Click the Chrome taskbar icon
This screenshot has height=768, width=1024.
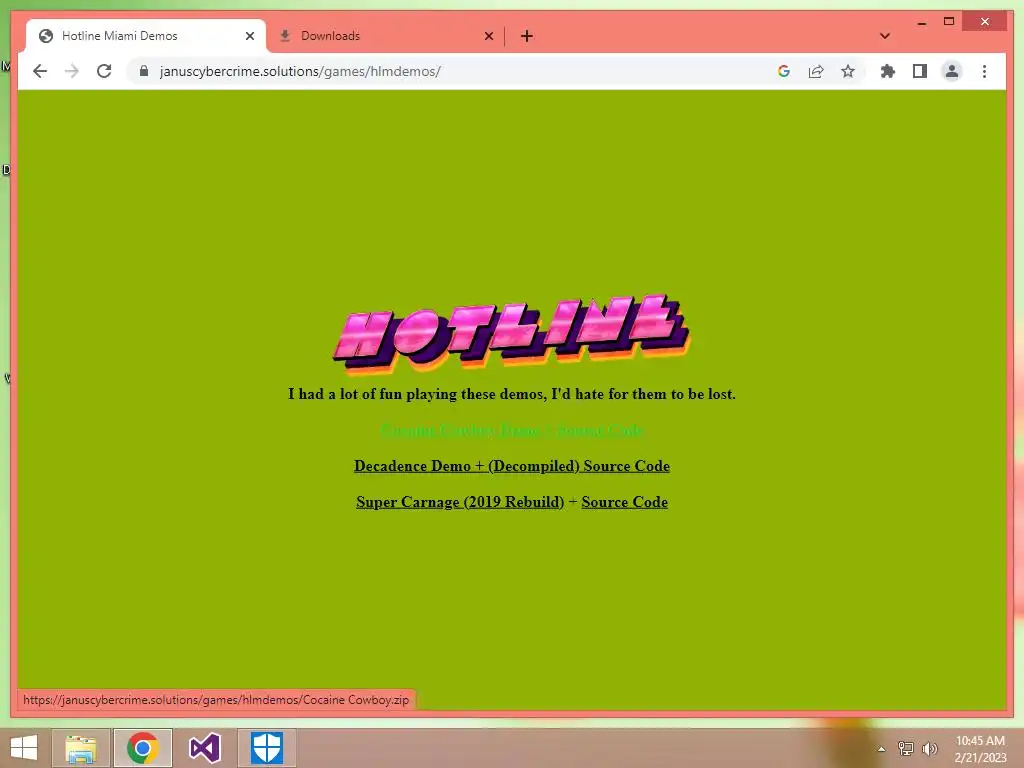tap(142, 748)
